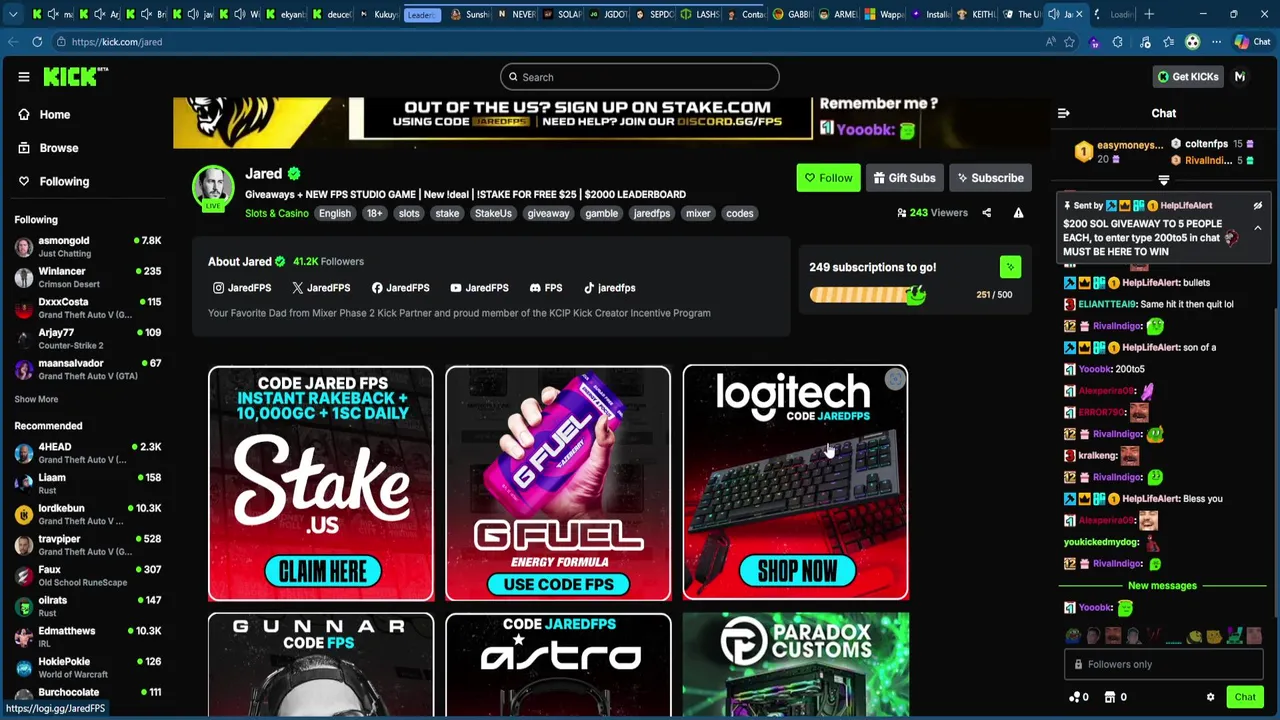
Task: Open JaredFPS Facebook link
Action: coord(400,288)
